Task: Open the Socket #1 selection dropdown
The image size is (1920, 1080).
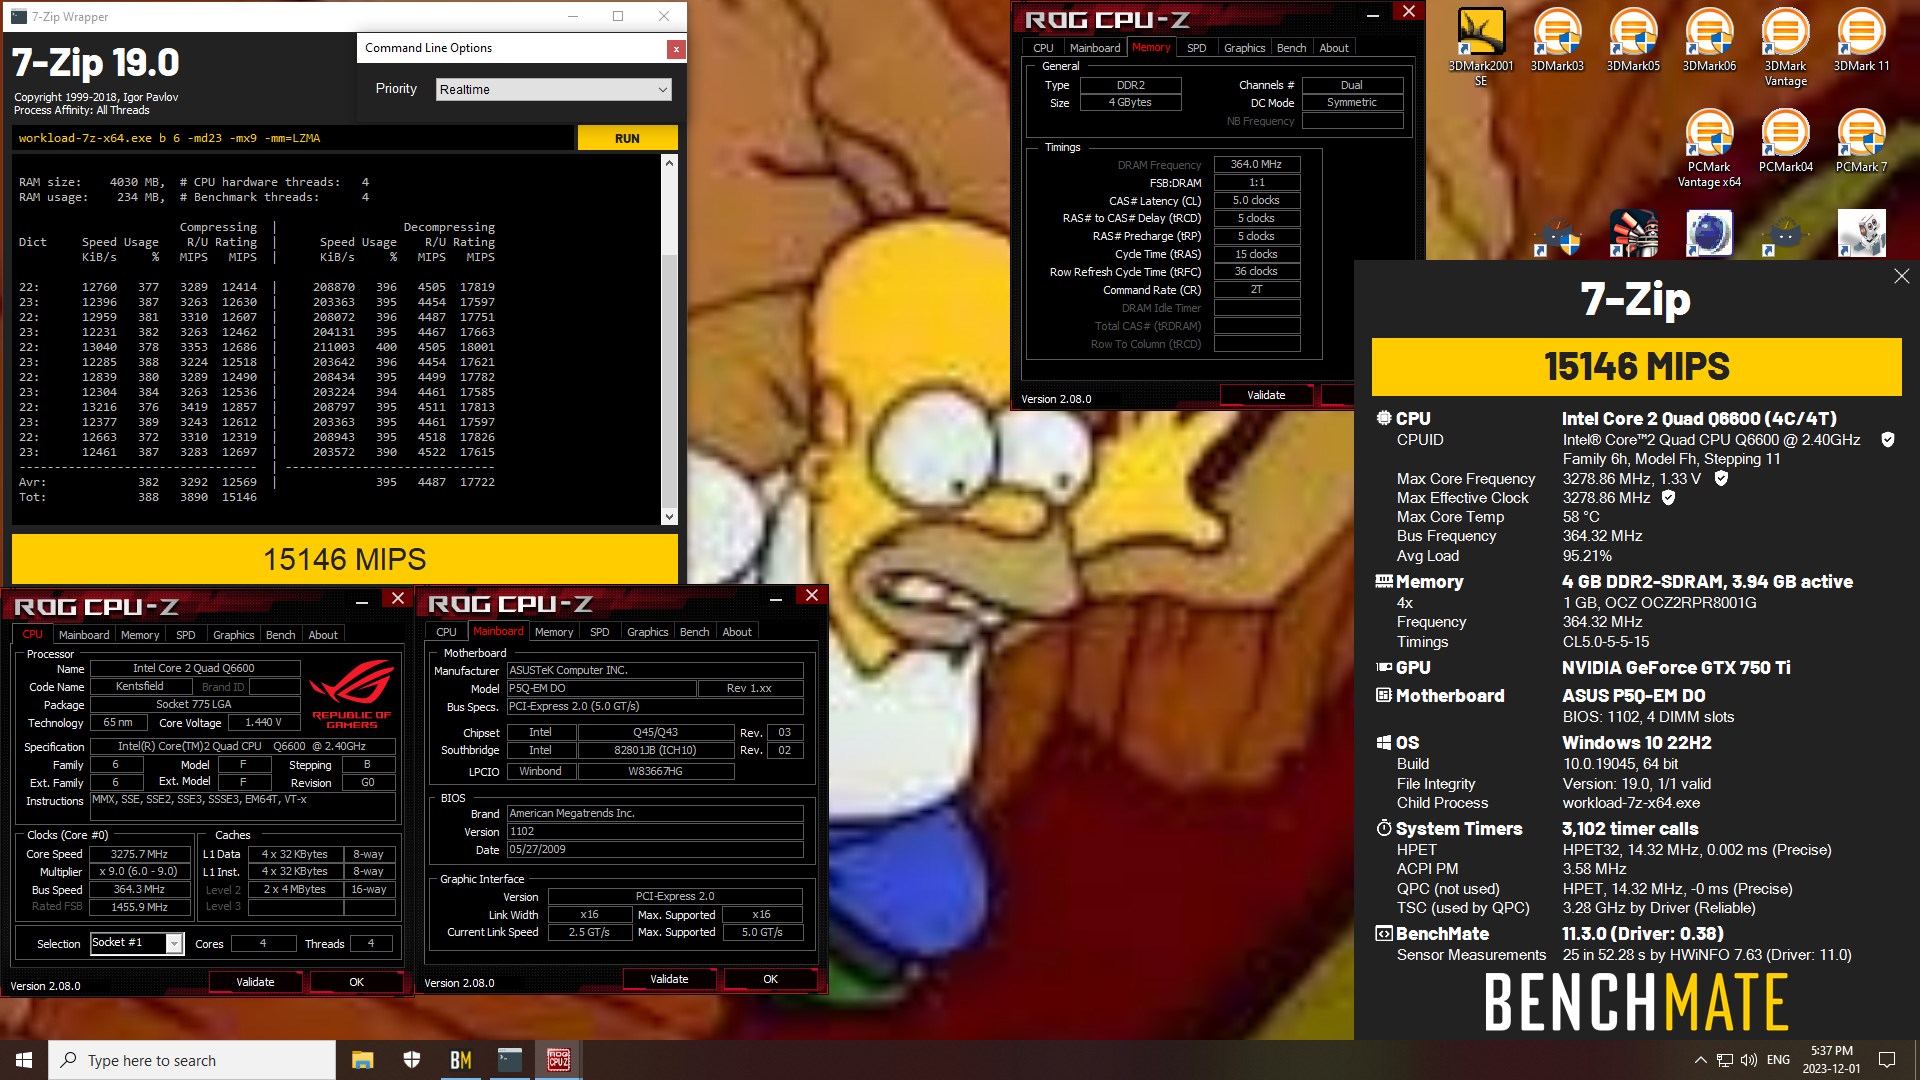Action: pyautogui.click(x=136, y=943)
